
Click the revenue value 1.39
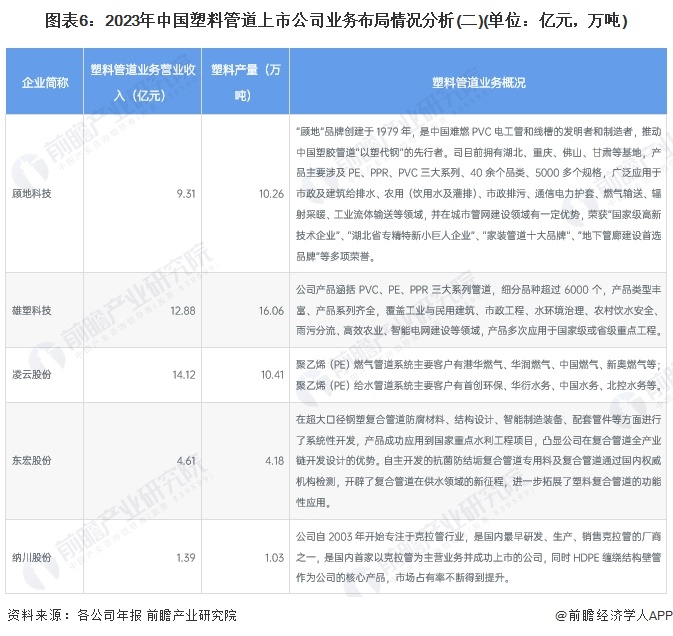[x=186, y=558]
